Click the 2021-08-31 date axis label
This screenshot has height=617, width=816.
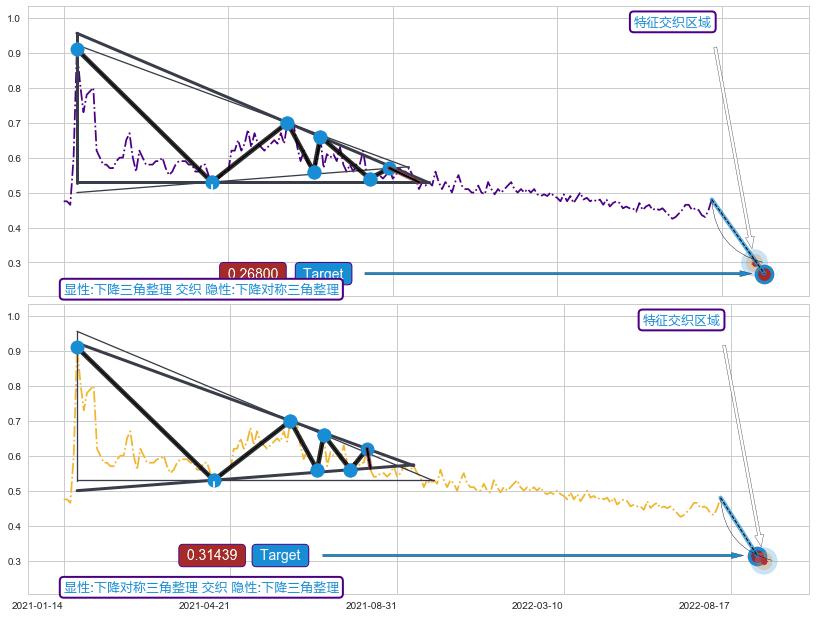tap(371, 605)
